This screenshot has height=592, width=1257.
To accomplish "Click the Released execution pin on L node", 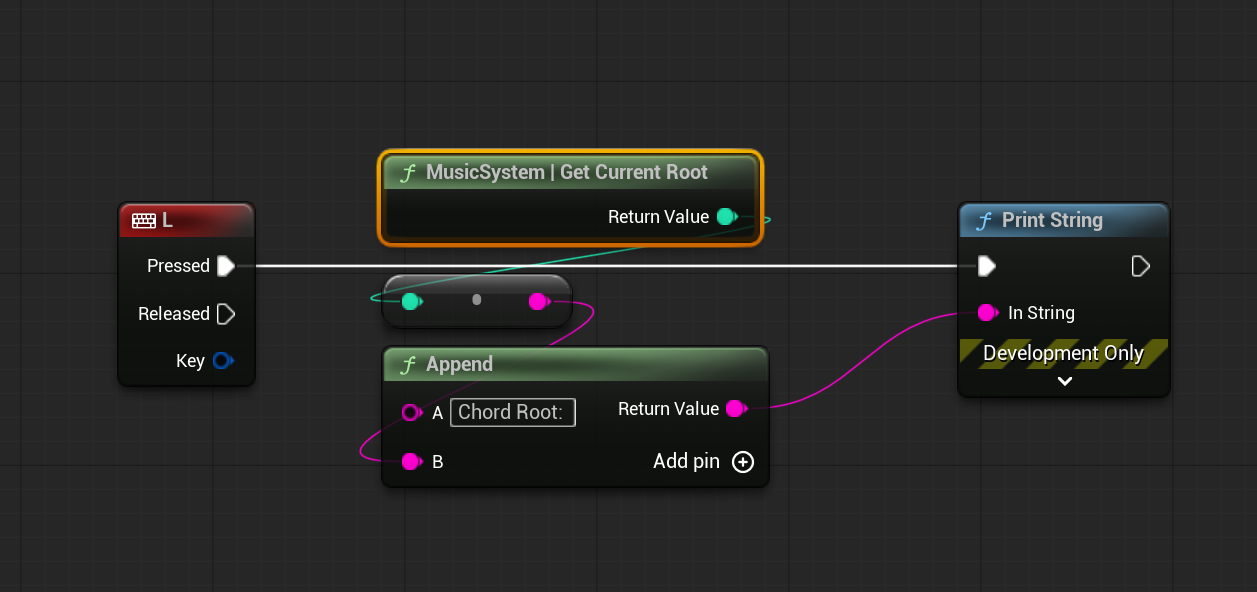I will click(x=226, y=314).
